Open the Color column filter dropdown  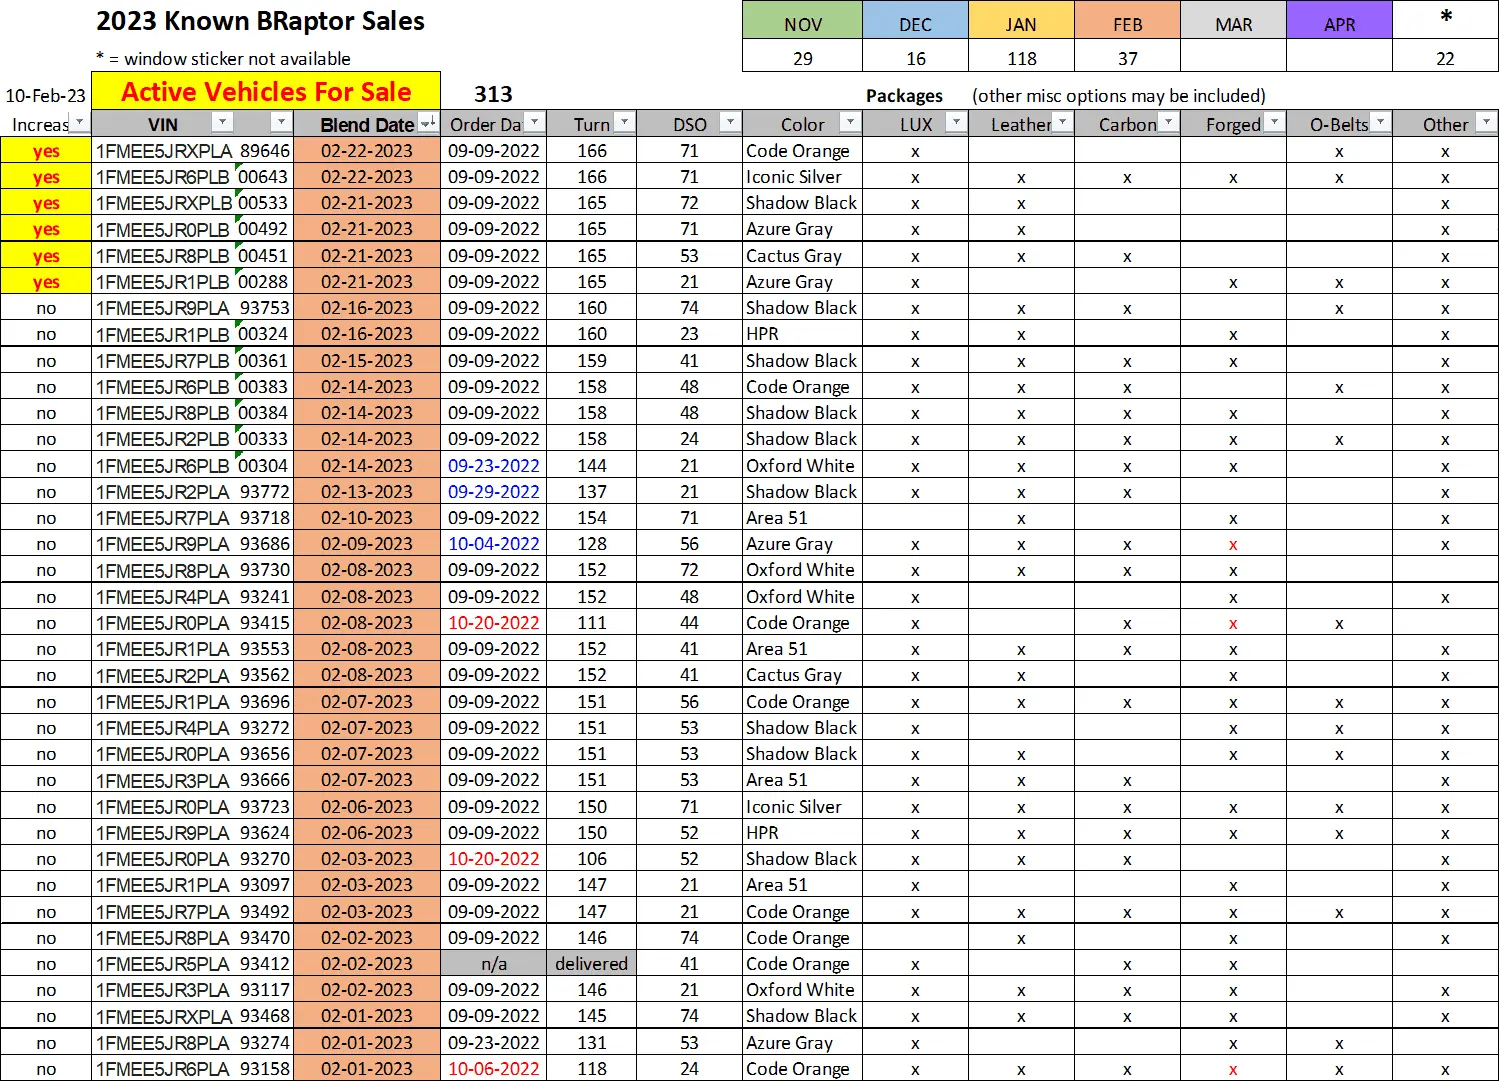tap(850, 122)
